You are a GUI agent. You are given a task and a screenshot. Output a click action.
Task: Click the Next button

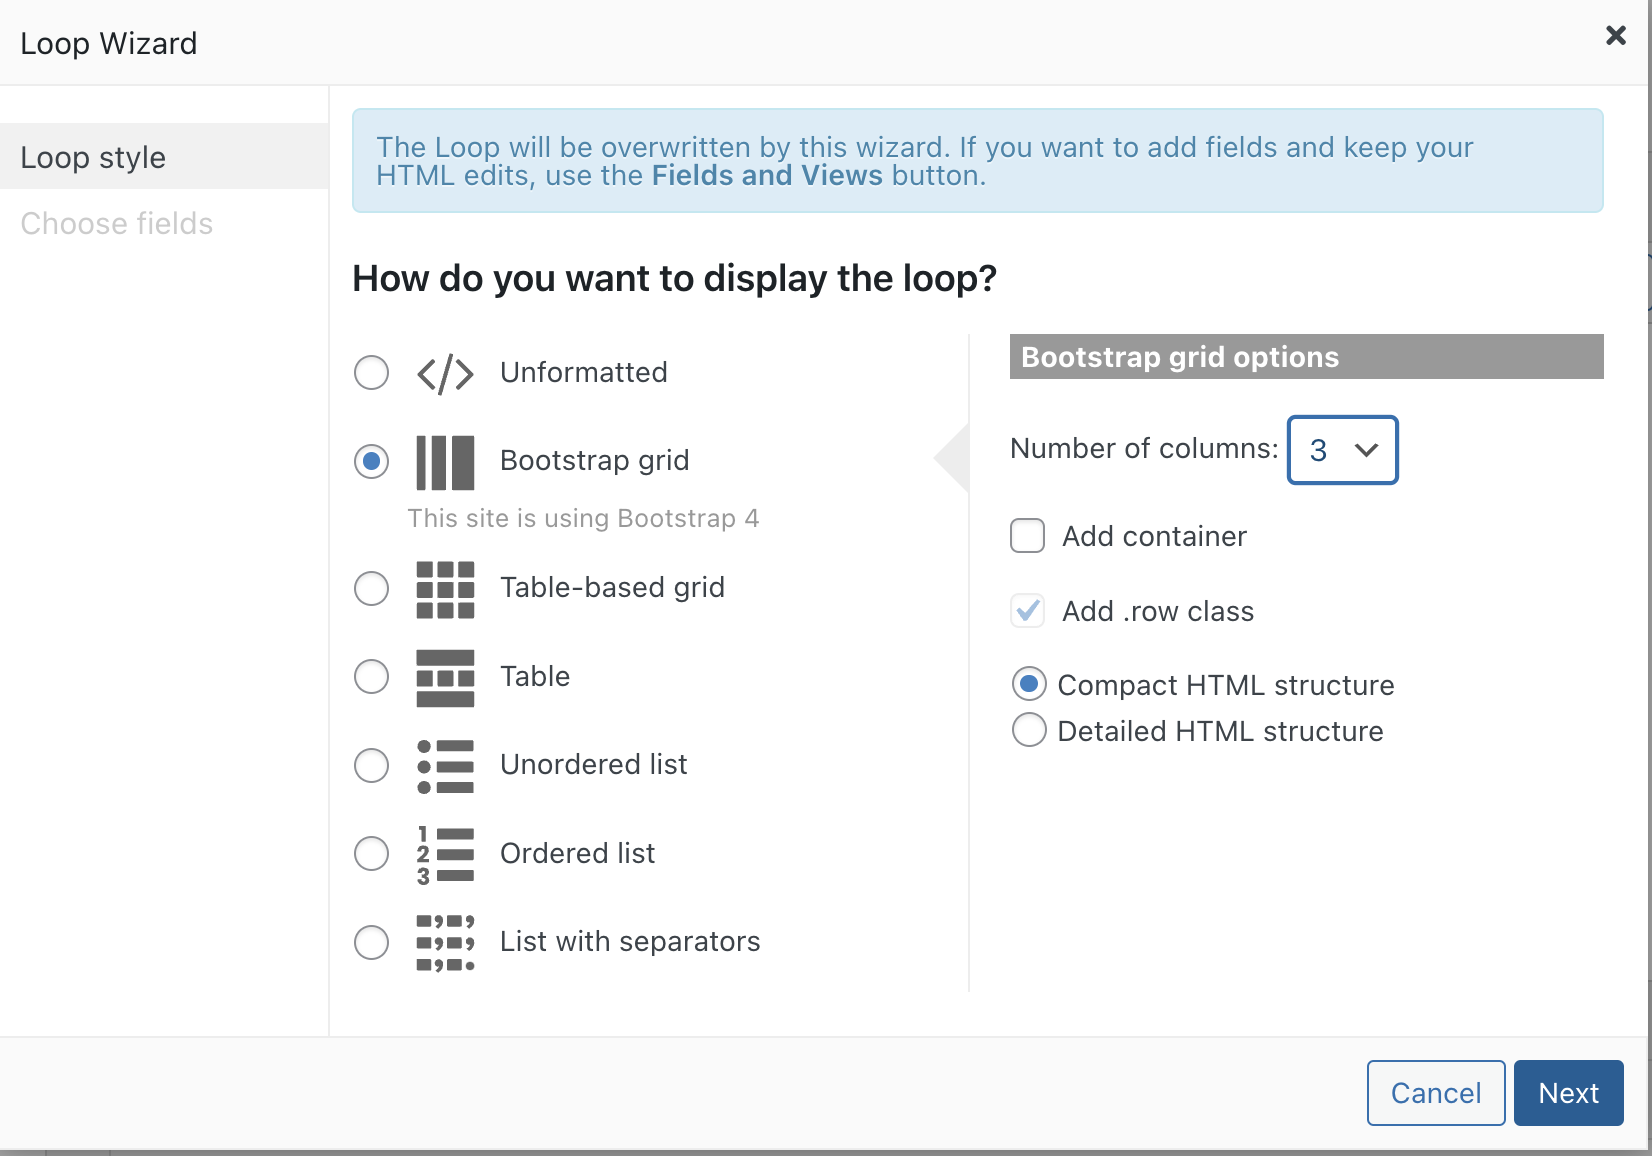coord(1568,1093)
